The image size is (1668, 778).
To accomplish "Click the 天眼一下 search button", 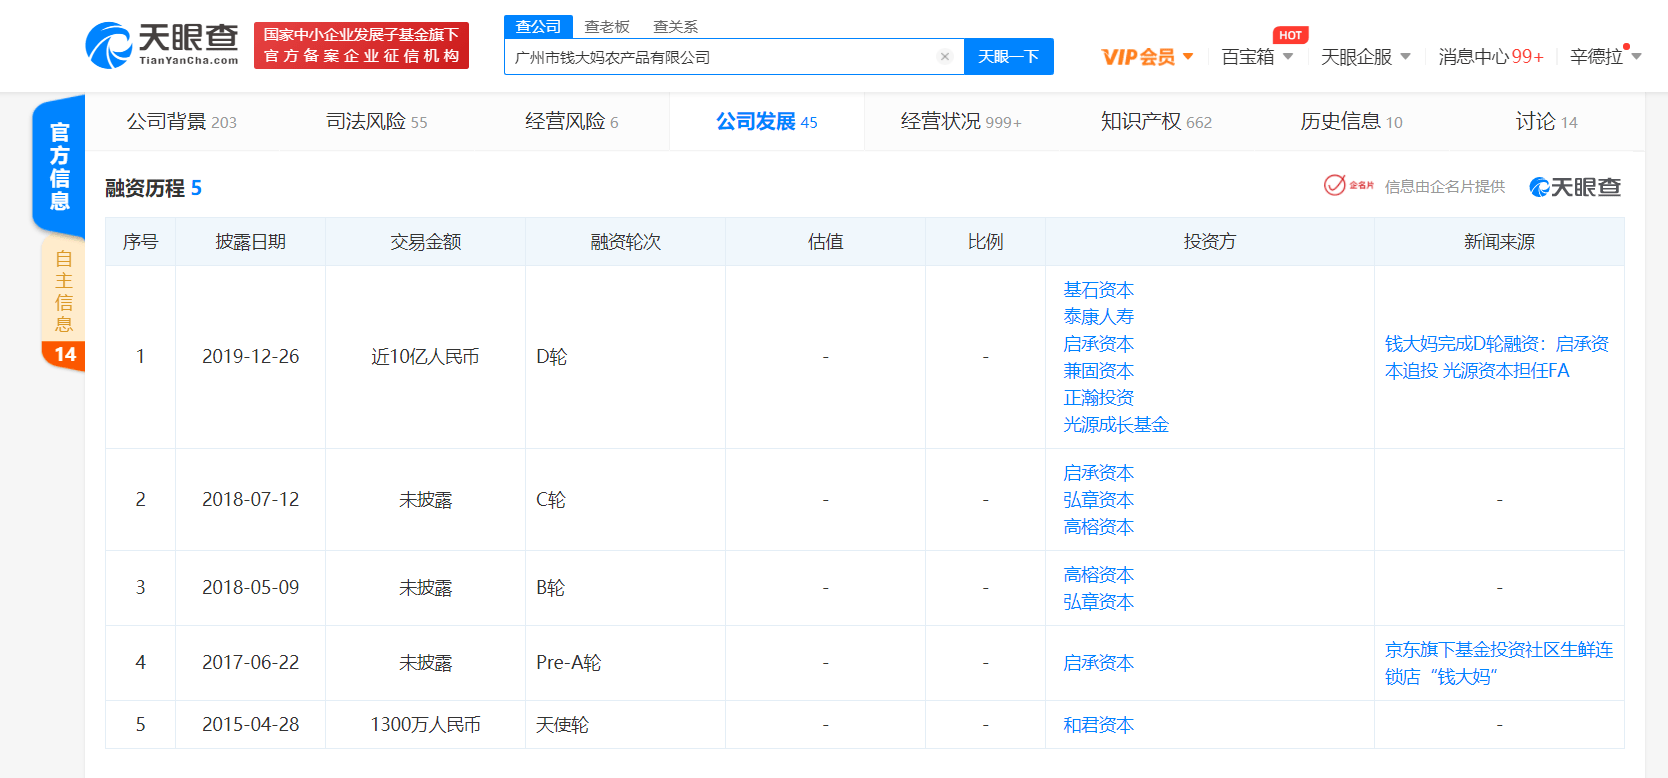I will 1008,57.
